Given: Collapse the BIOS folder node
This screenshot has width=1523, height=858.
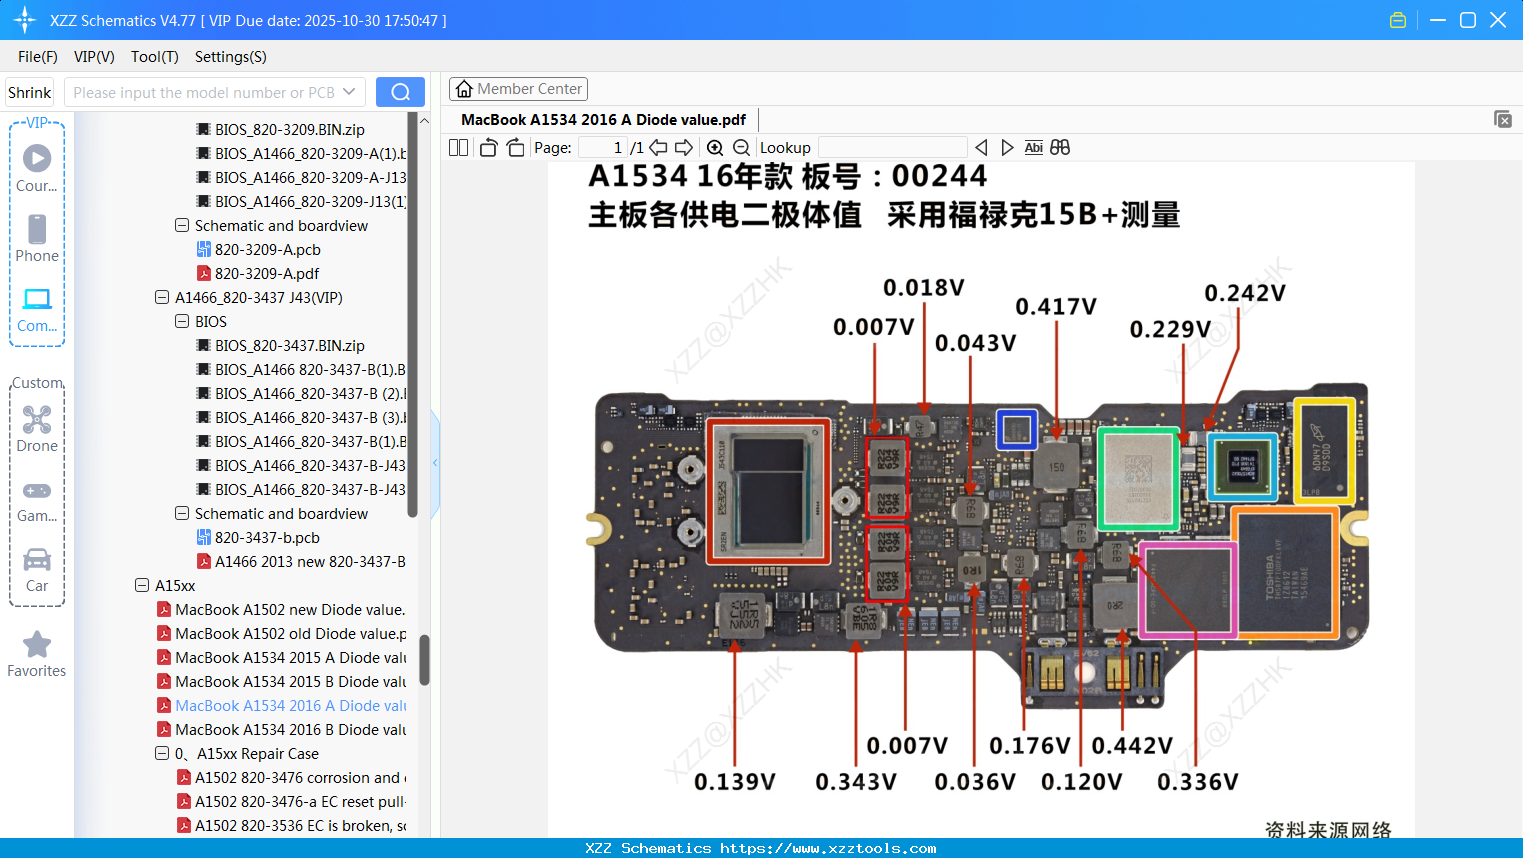Looking at the screenshot, I should [182, 321].
